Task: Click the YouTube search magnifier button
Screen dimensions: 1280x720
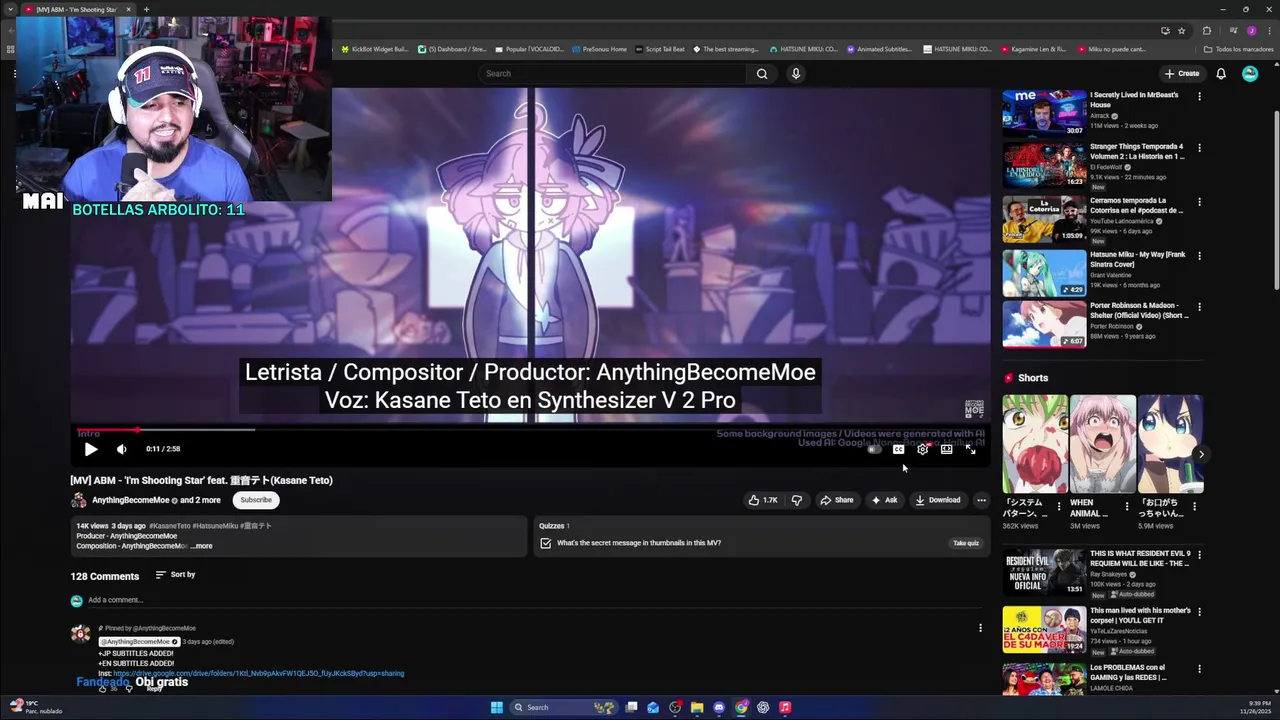Action: point(762,73)
